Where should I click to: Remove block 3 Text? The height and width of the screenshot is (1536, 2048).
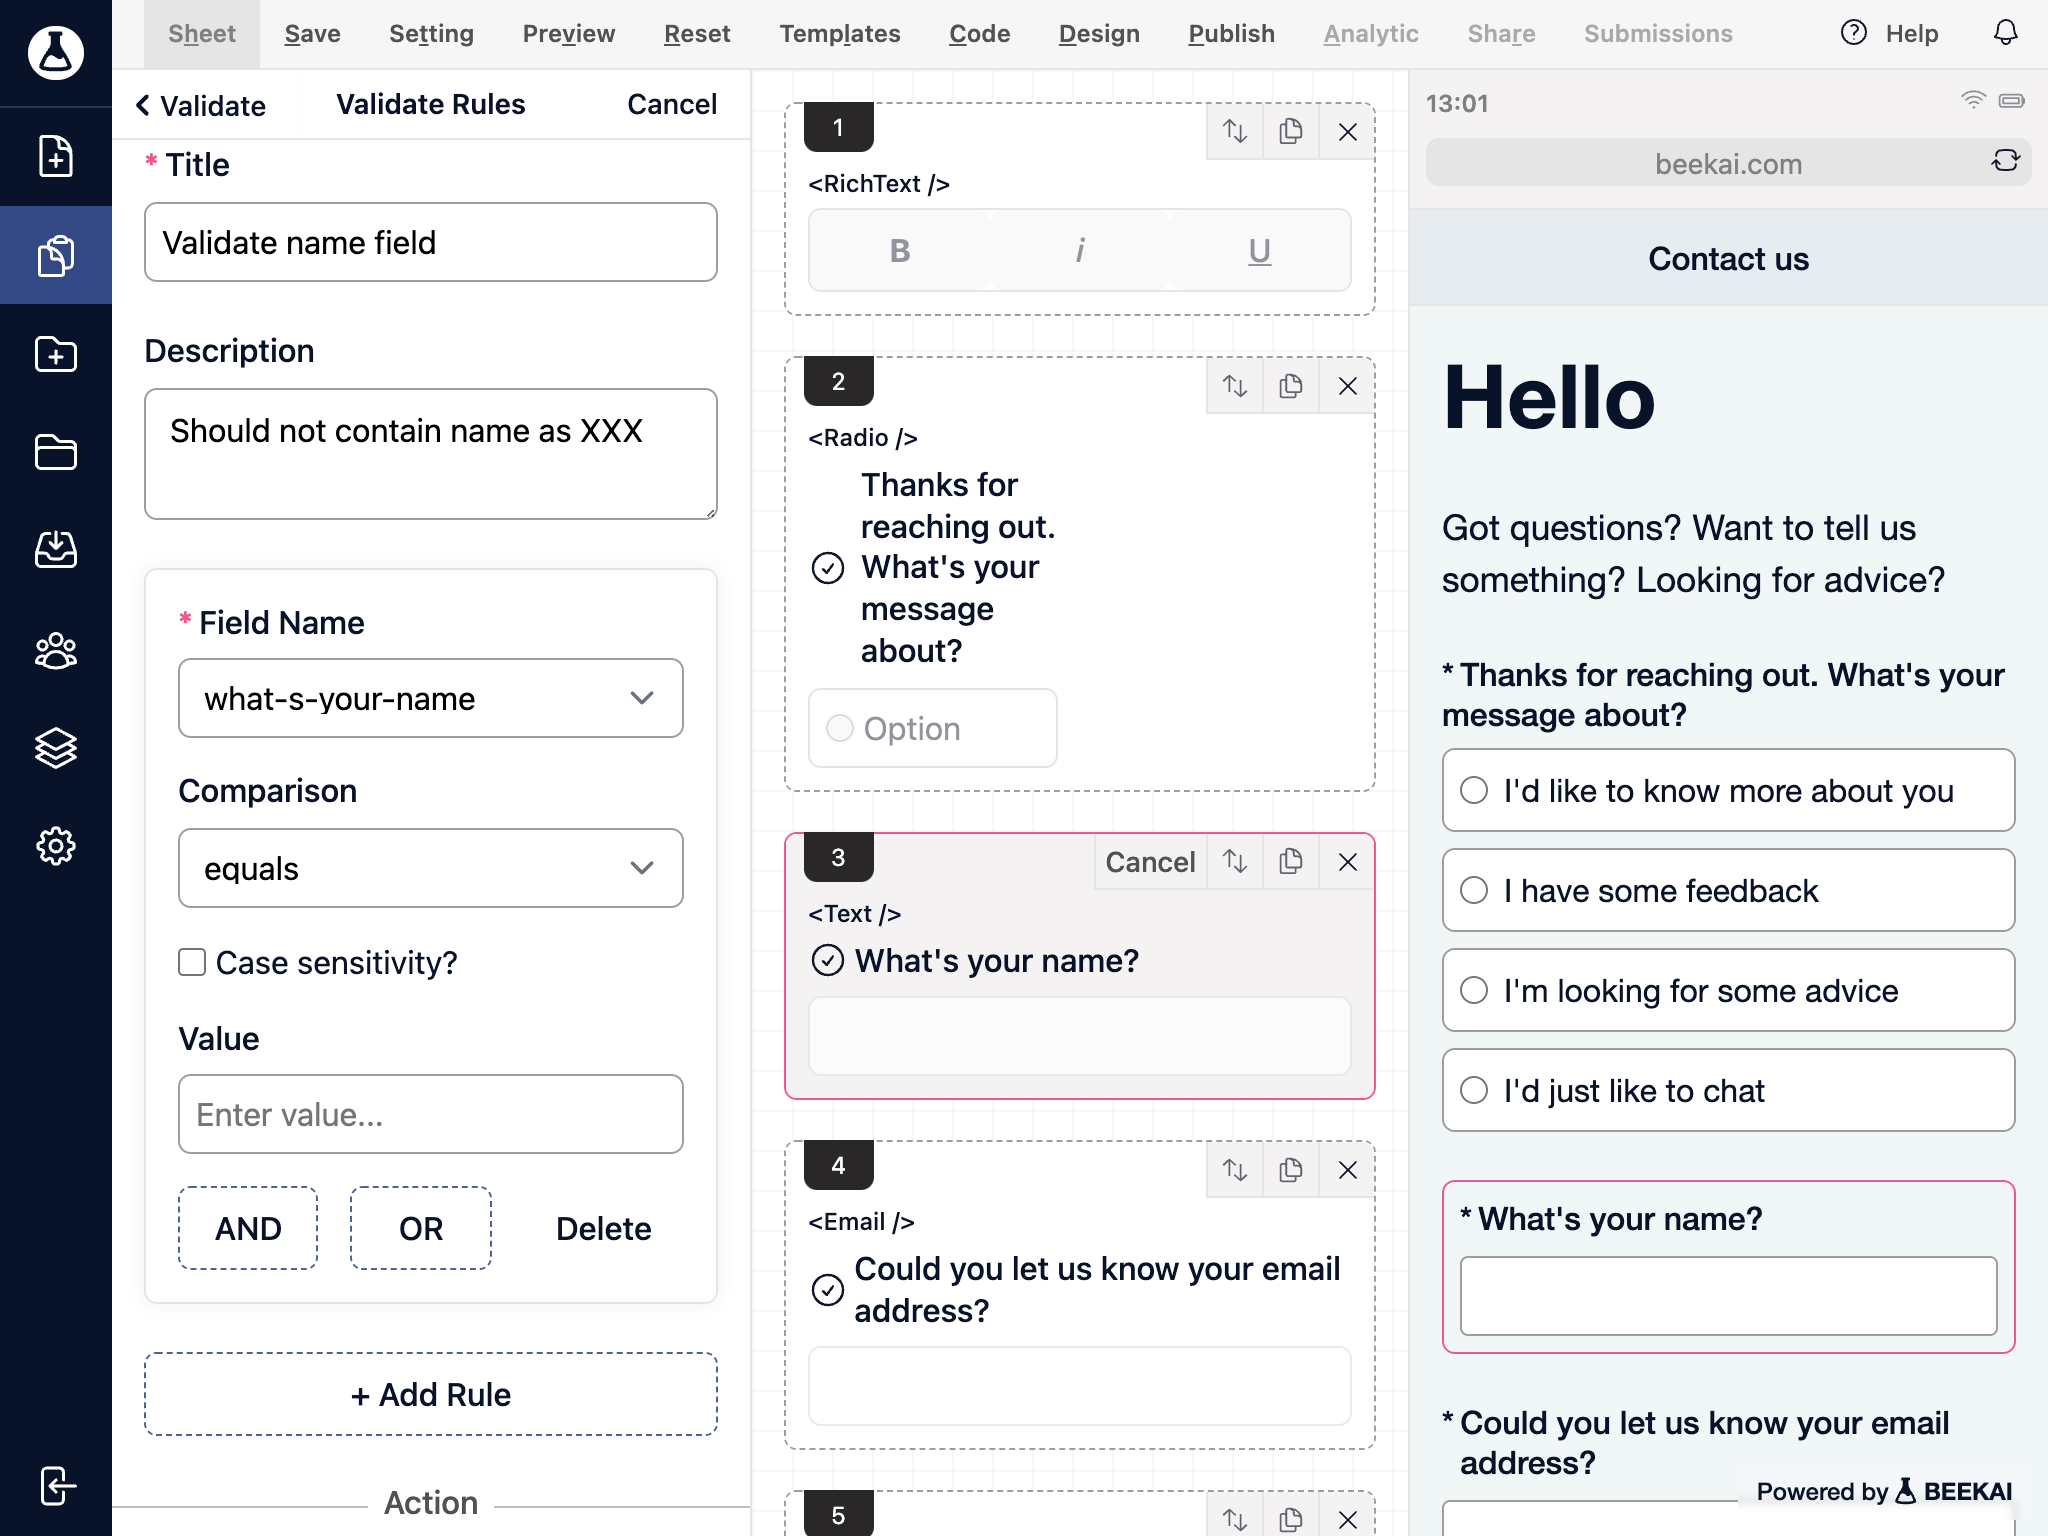click(1347, 861)
